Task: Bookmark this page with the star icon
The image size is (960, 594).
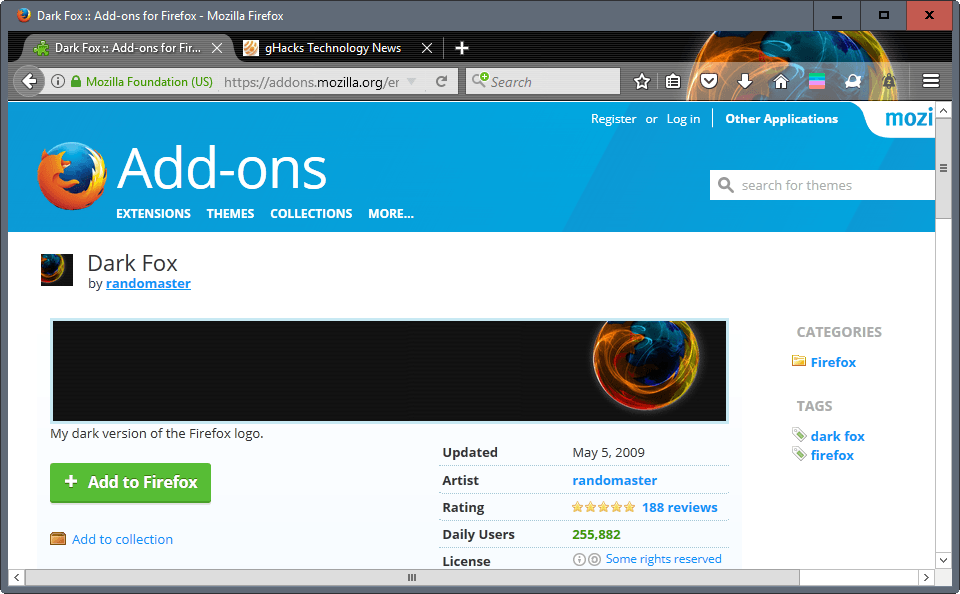Action: pos(640,81)
